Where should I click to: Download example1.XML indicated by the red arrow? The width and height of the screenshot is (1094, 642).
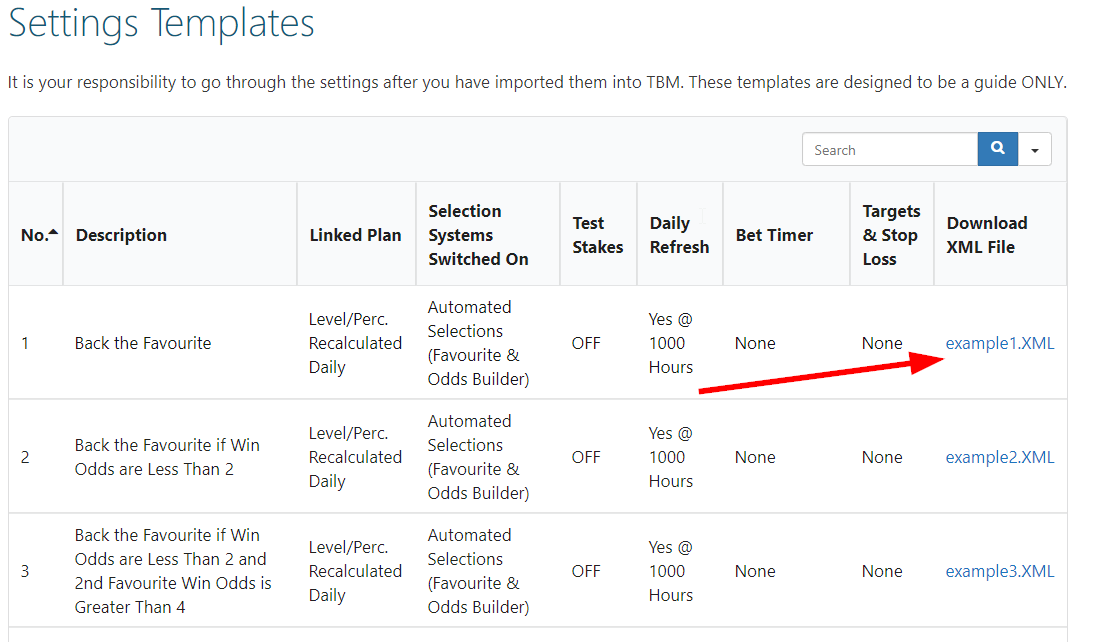(x=1000, y=343)
